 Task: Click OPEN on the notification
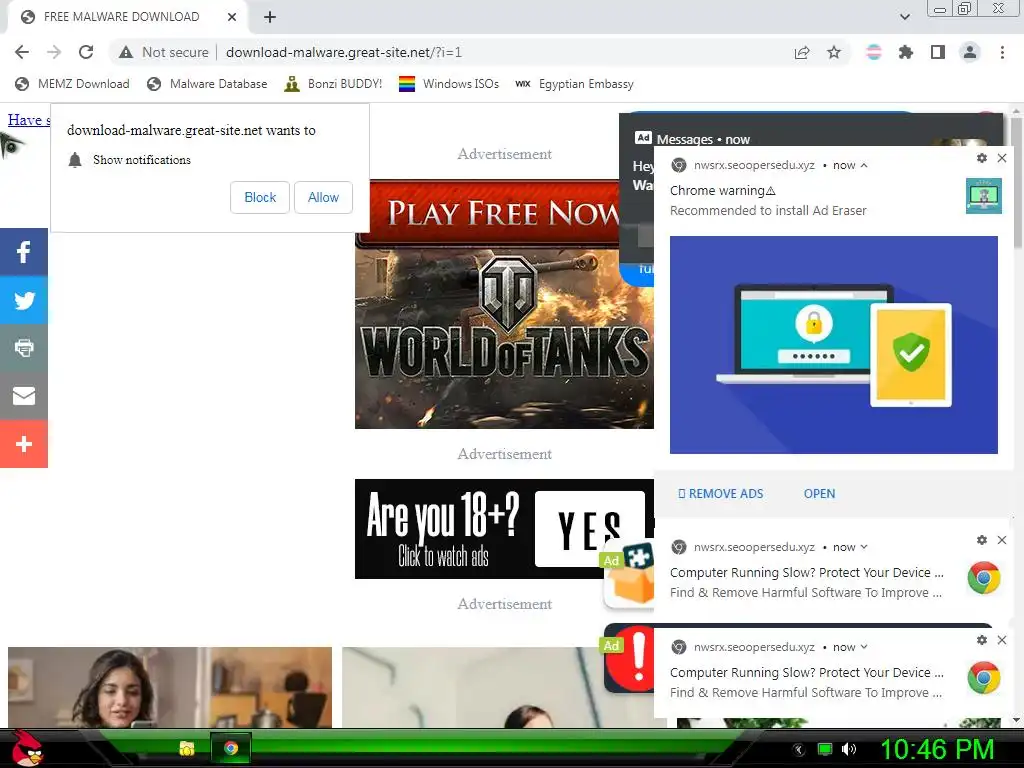point(820,494)
